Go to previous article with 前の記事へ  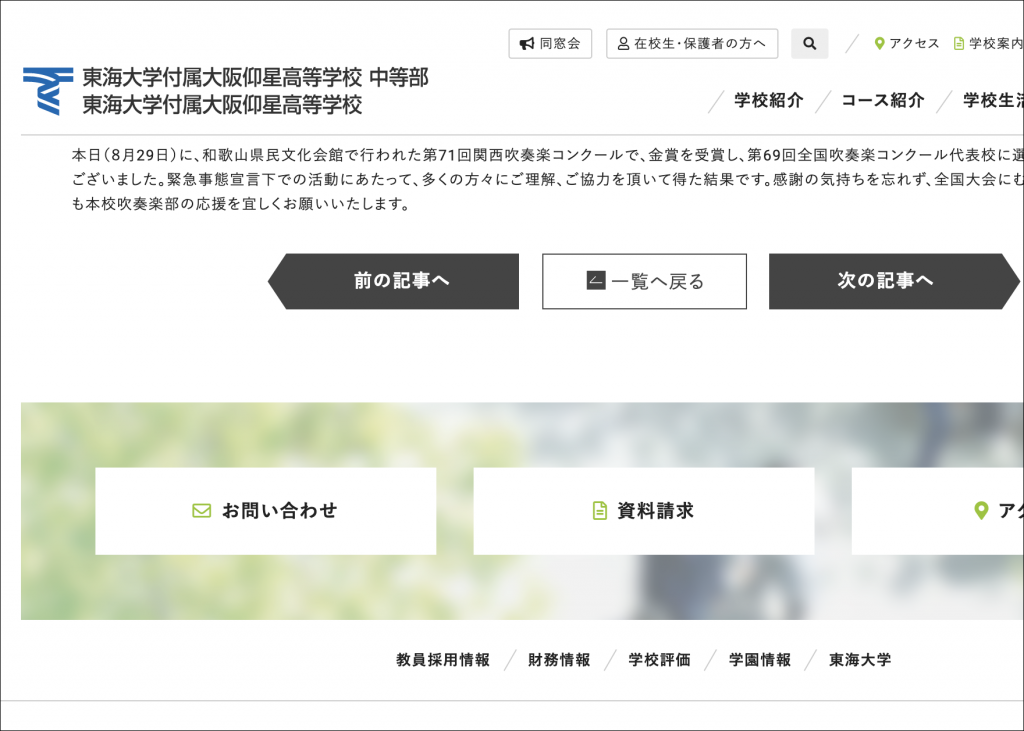[400, 281]
